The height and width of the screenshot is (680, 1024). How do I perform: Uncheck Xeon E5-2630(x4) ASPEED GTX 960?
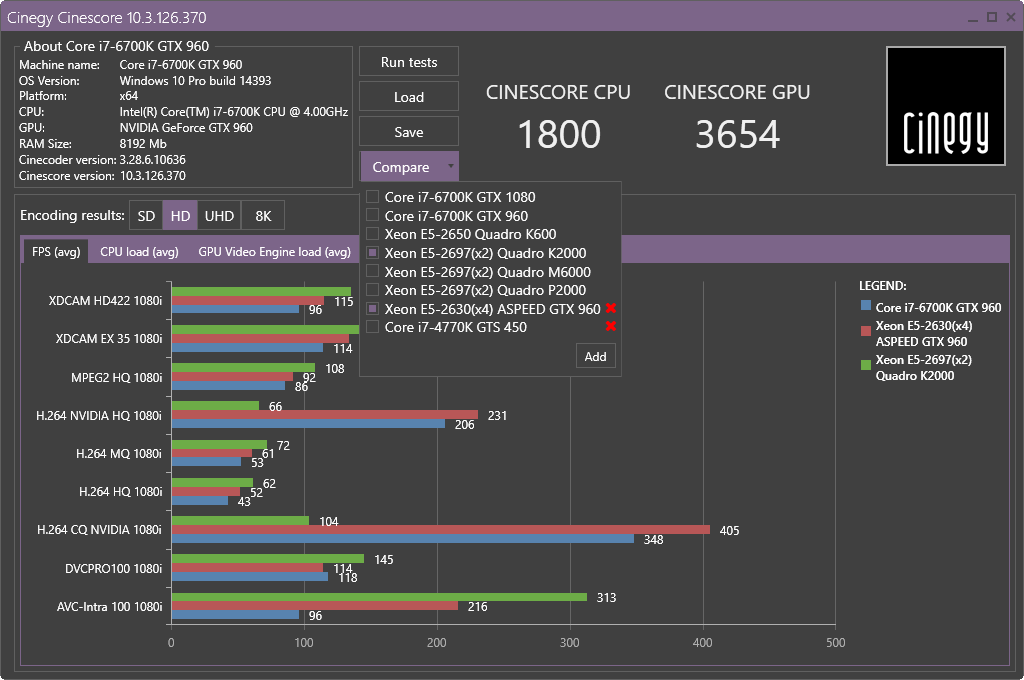coord(372,308)
